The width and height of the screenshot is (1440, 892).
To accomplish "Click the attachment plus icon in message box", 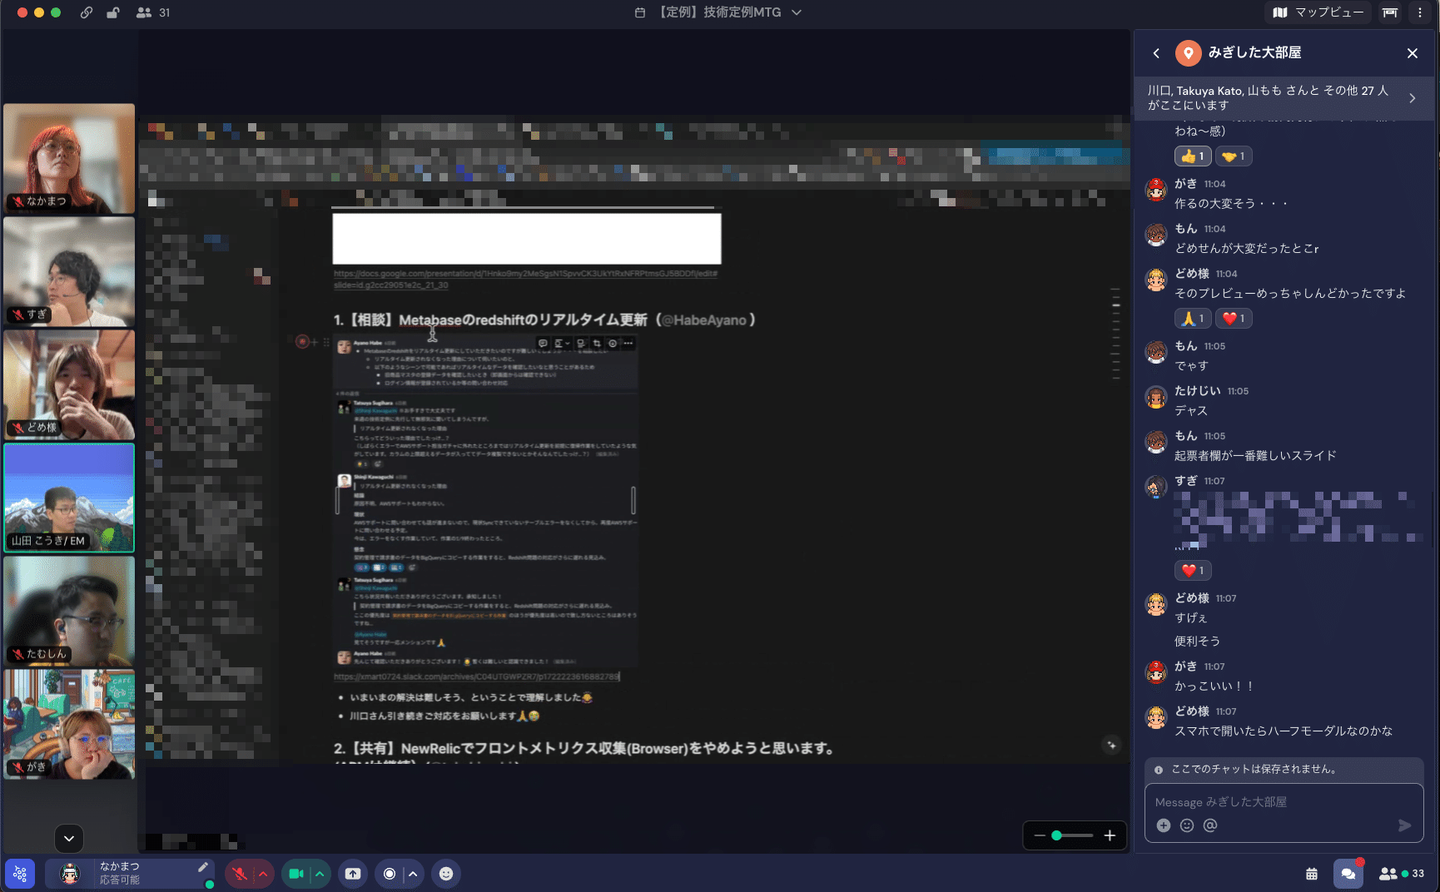I will pos(1163,826).
